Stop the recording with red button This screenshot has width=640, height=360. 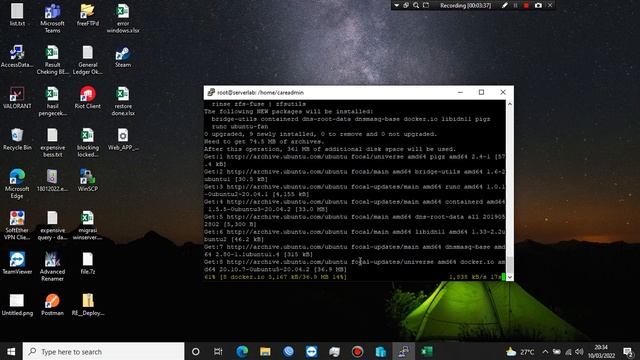527,5
